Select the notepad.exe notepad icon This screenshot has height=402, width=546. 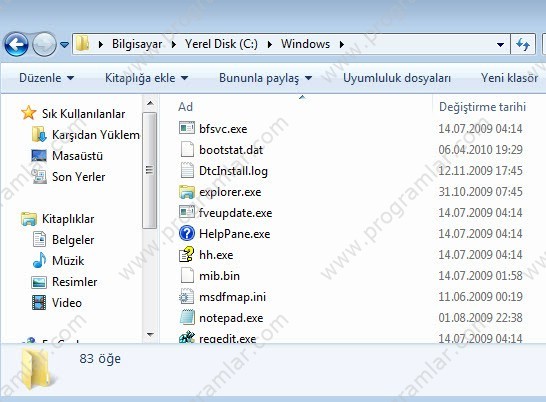pyautogui.click(x=187, y=318)
